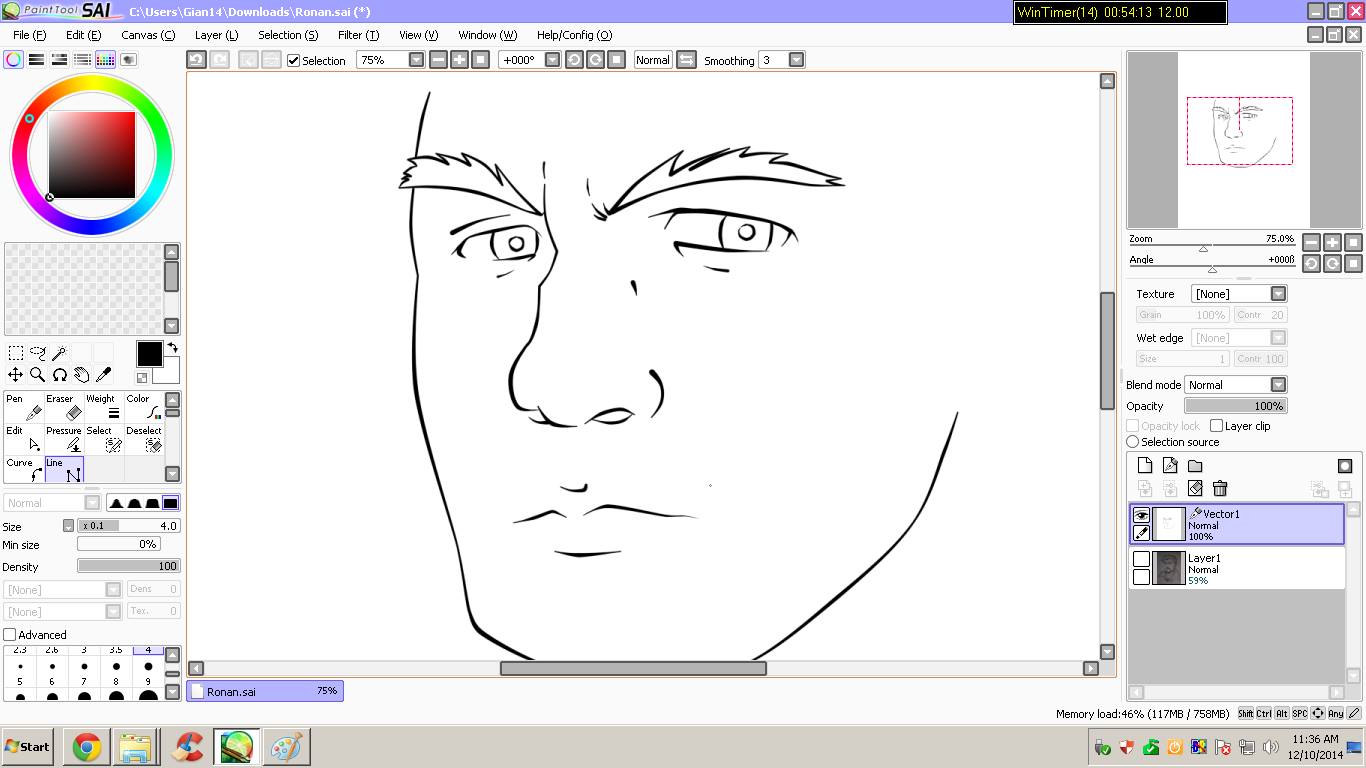Open the Texture dropdown
1366x768 pixels.
click(1278, 294)
